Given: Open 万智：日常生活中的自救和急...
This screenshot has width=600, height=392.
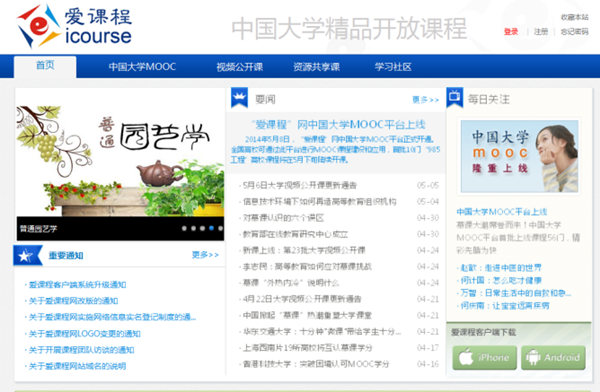Looking at the screenshot, I should (x=516, y=293).
